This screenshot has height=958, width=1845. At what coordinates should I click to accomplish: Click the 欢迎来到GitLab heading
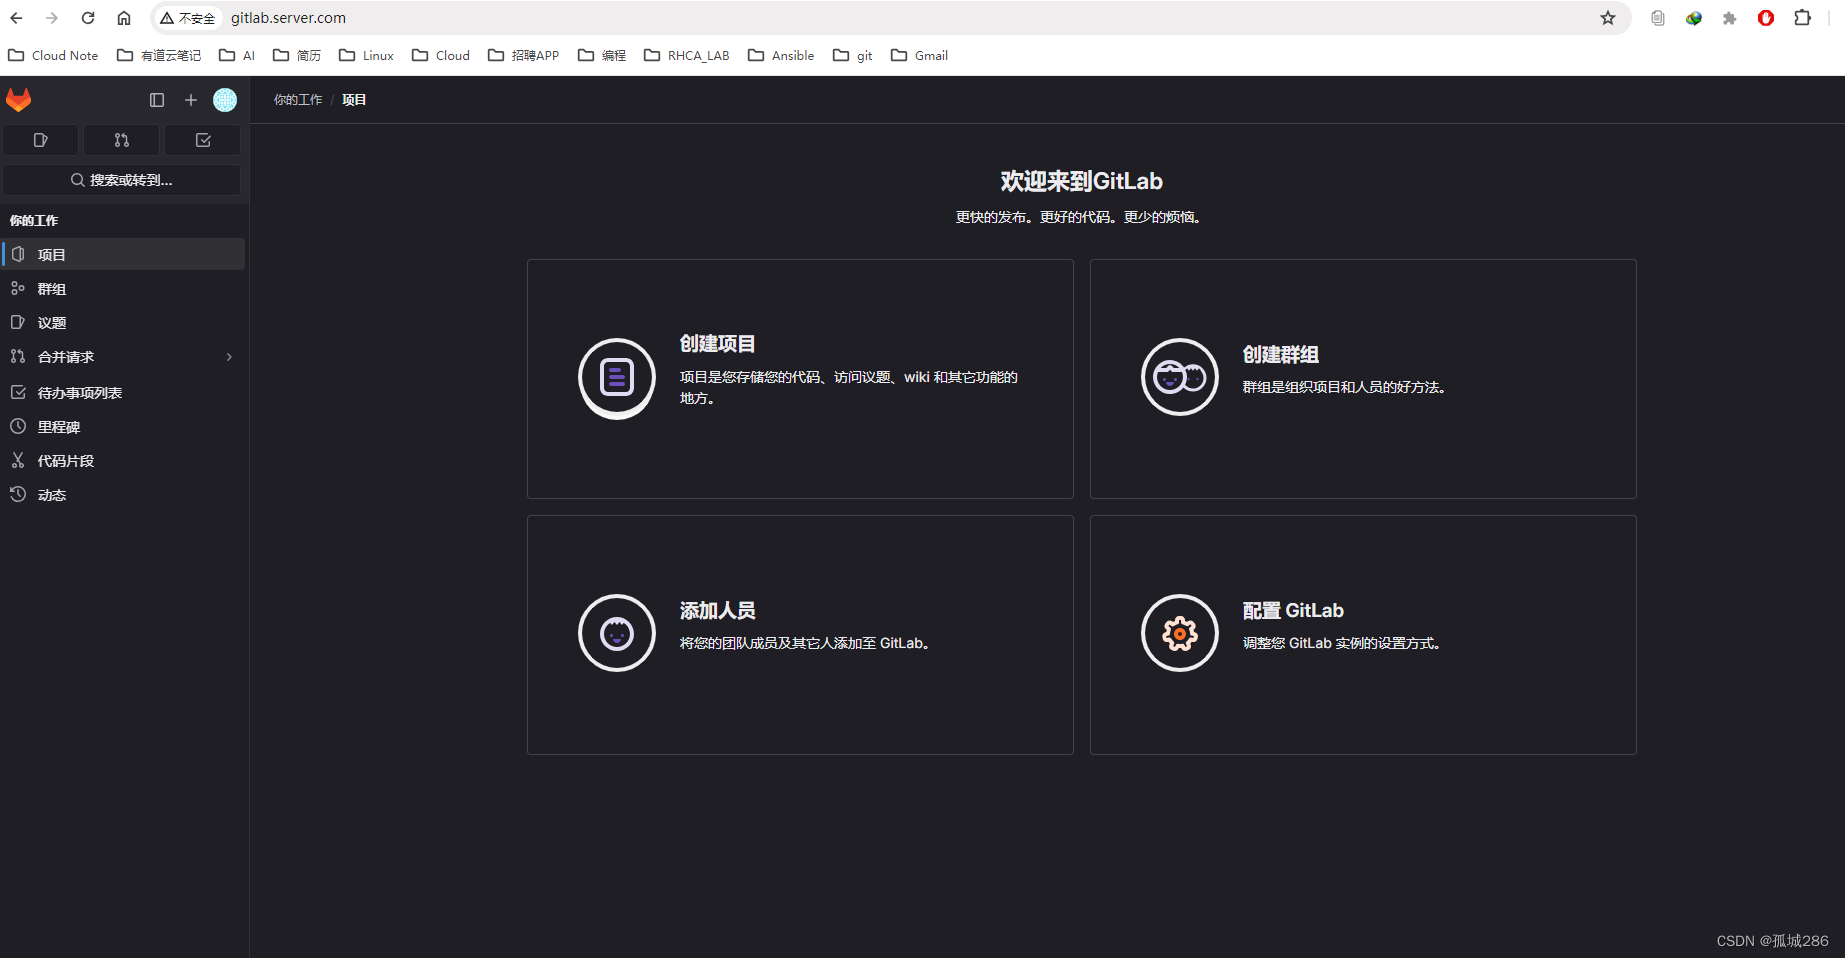(x=1081, y=181)
